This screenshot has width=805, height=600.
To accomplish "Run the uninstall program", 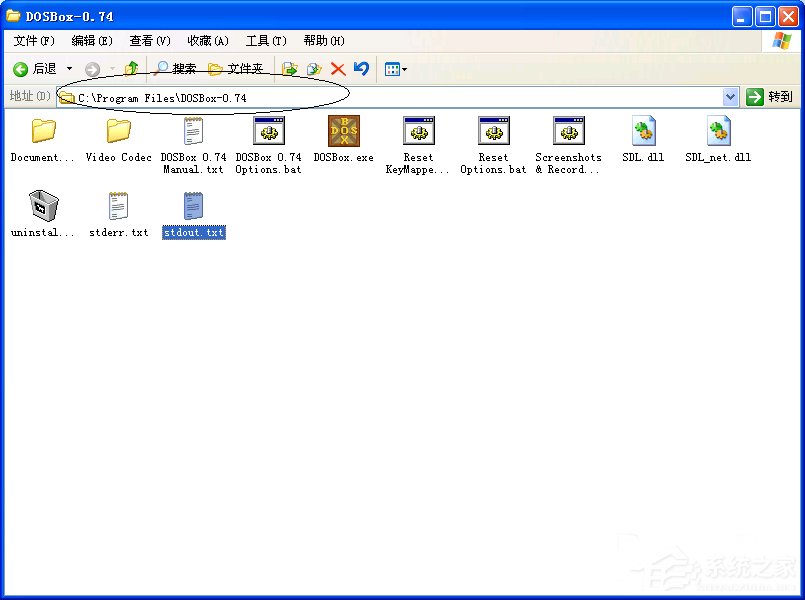I will (42, 205).
